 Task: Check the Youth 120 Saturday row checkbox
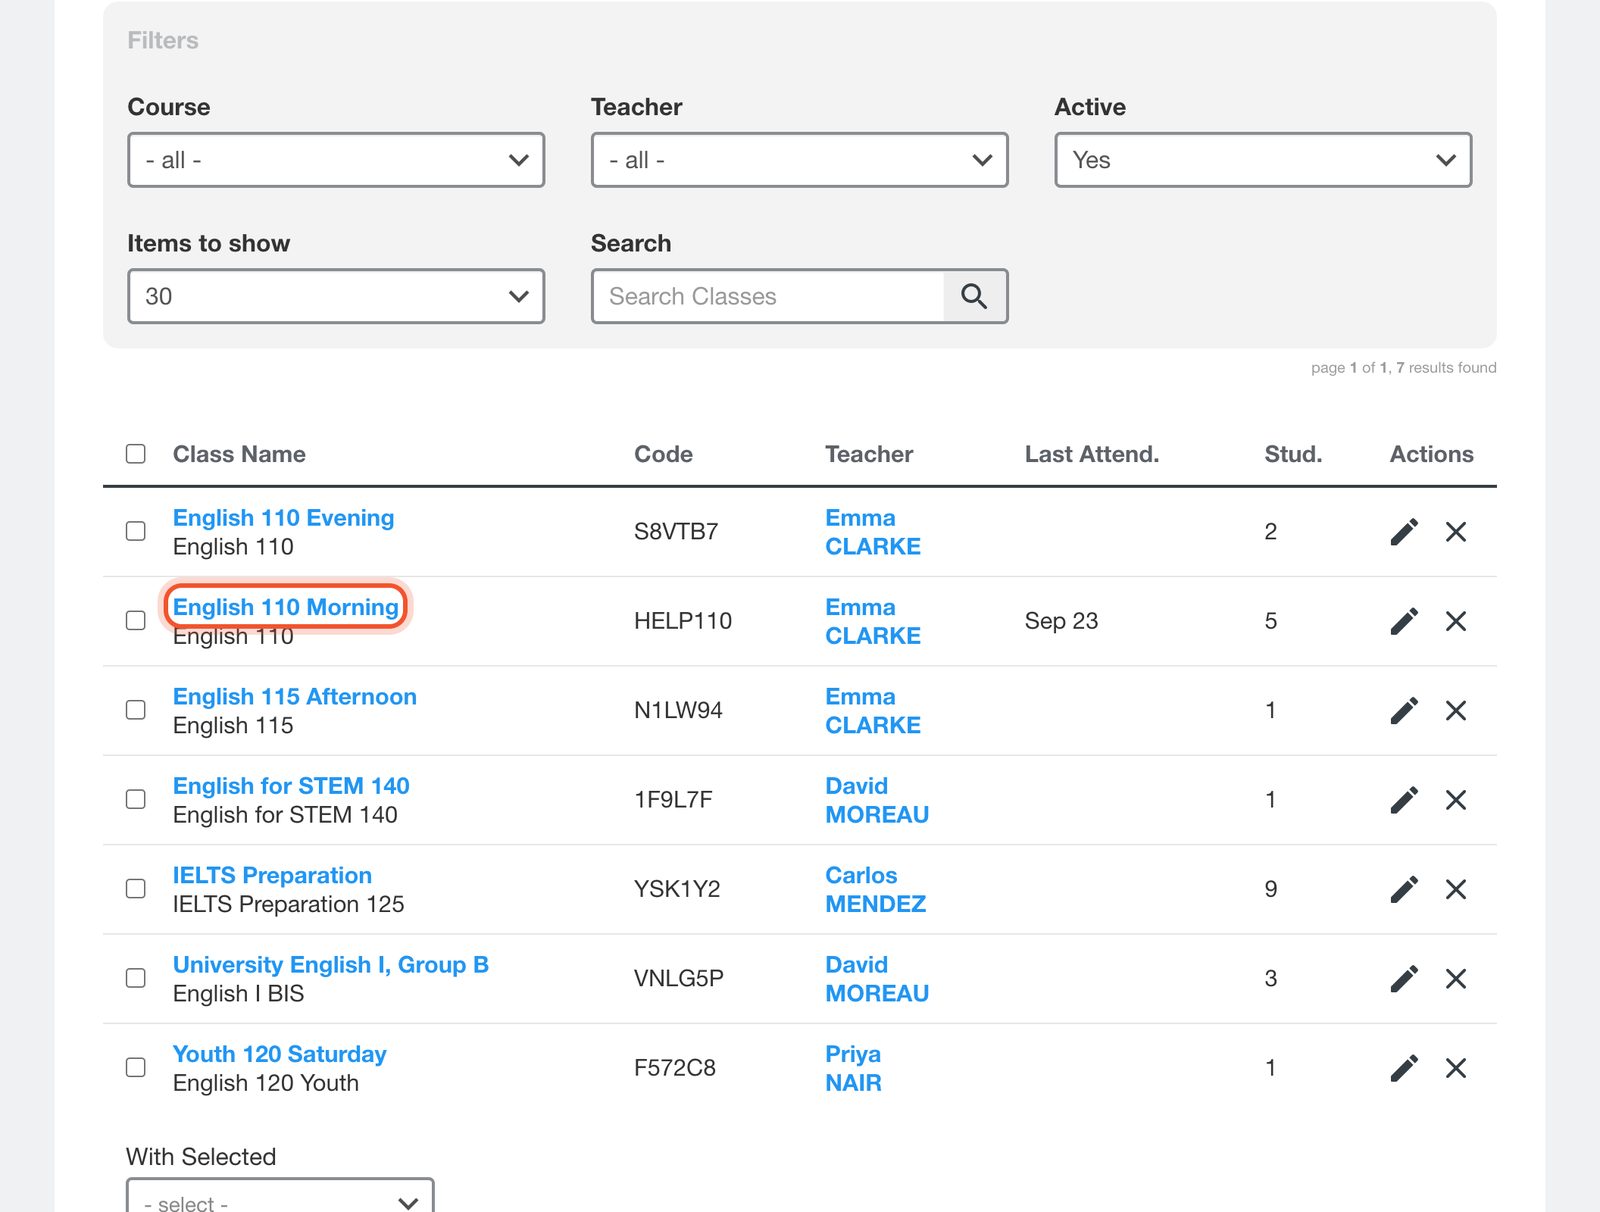point(136,1067)
